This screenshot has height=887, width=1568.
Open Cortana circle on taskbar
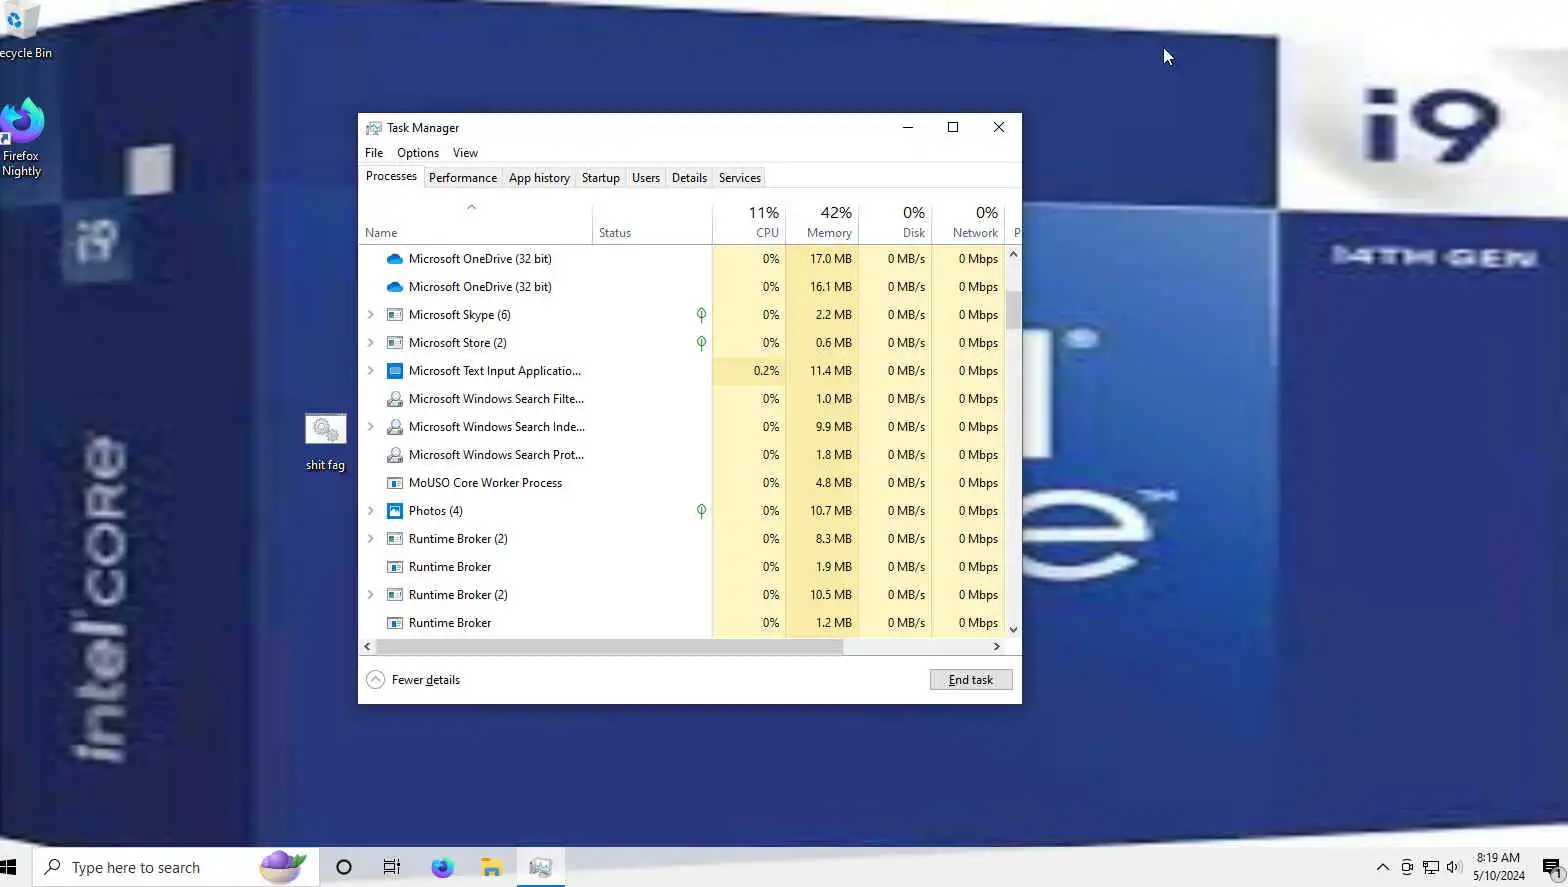pos(343,867)
